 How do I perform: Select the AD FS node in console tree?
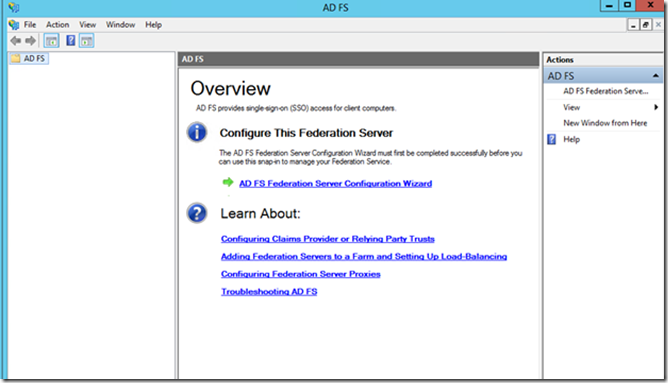[29, 58]
